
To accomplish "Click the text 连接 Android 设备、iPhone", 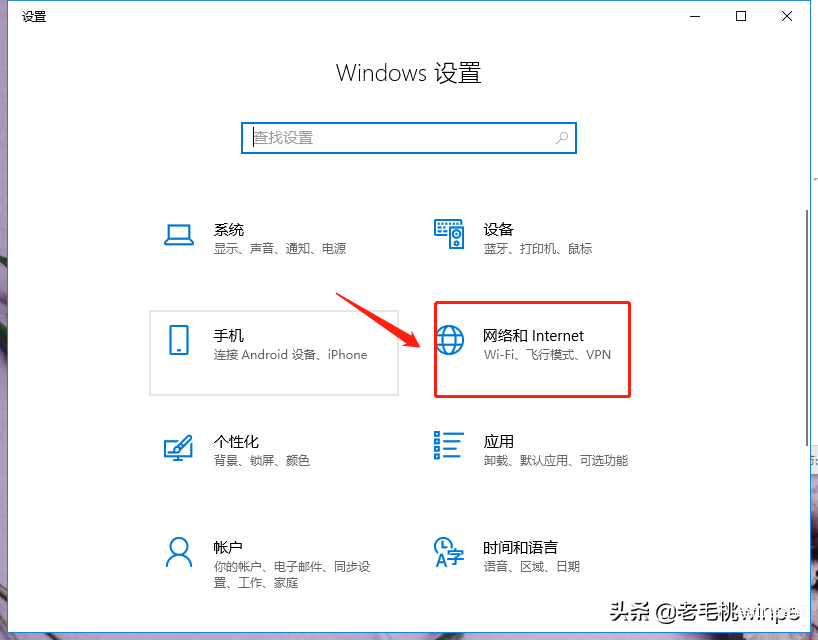I will pyautogui.click(x=291, y=355).
